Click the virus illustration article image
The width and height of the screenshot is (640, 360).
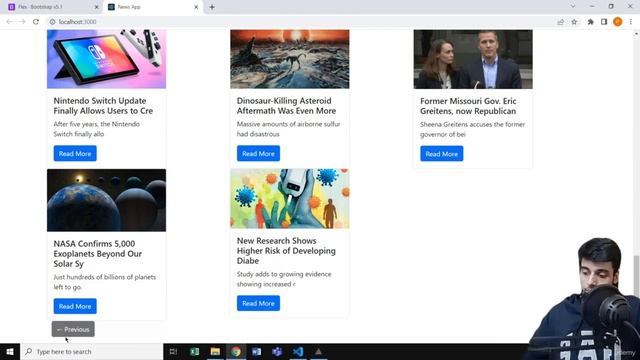pos(290,199)
